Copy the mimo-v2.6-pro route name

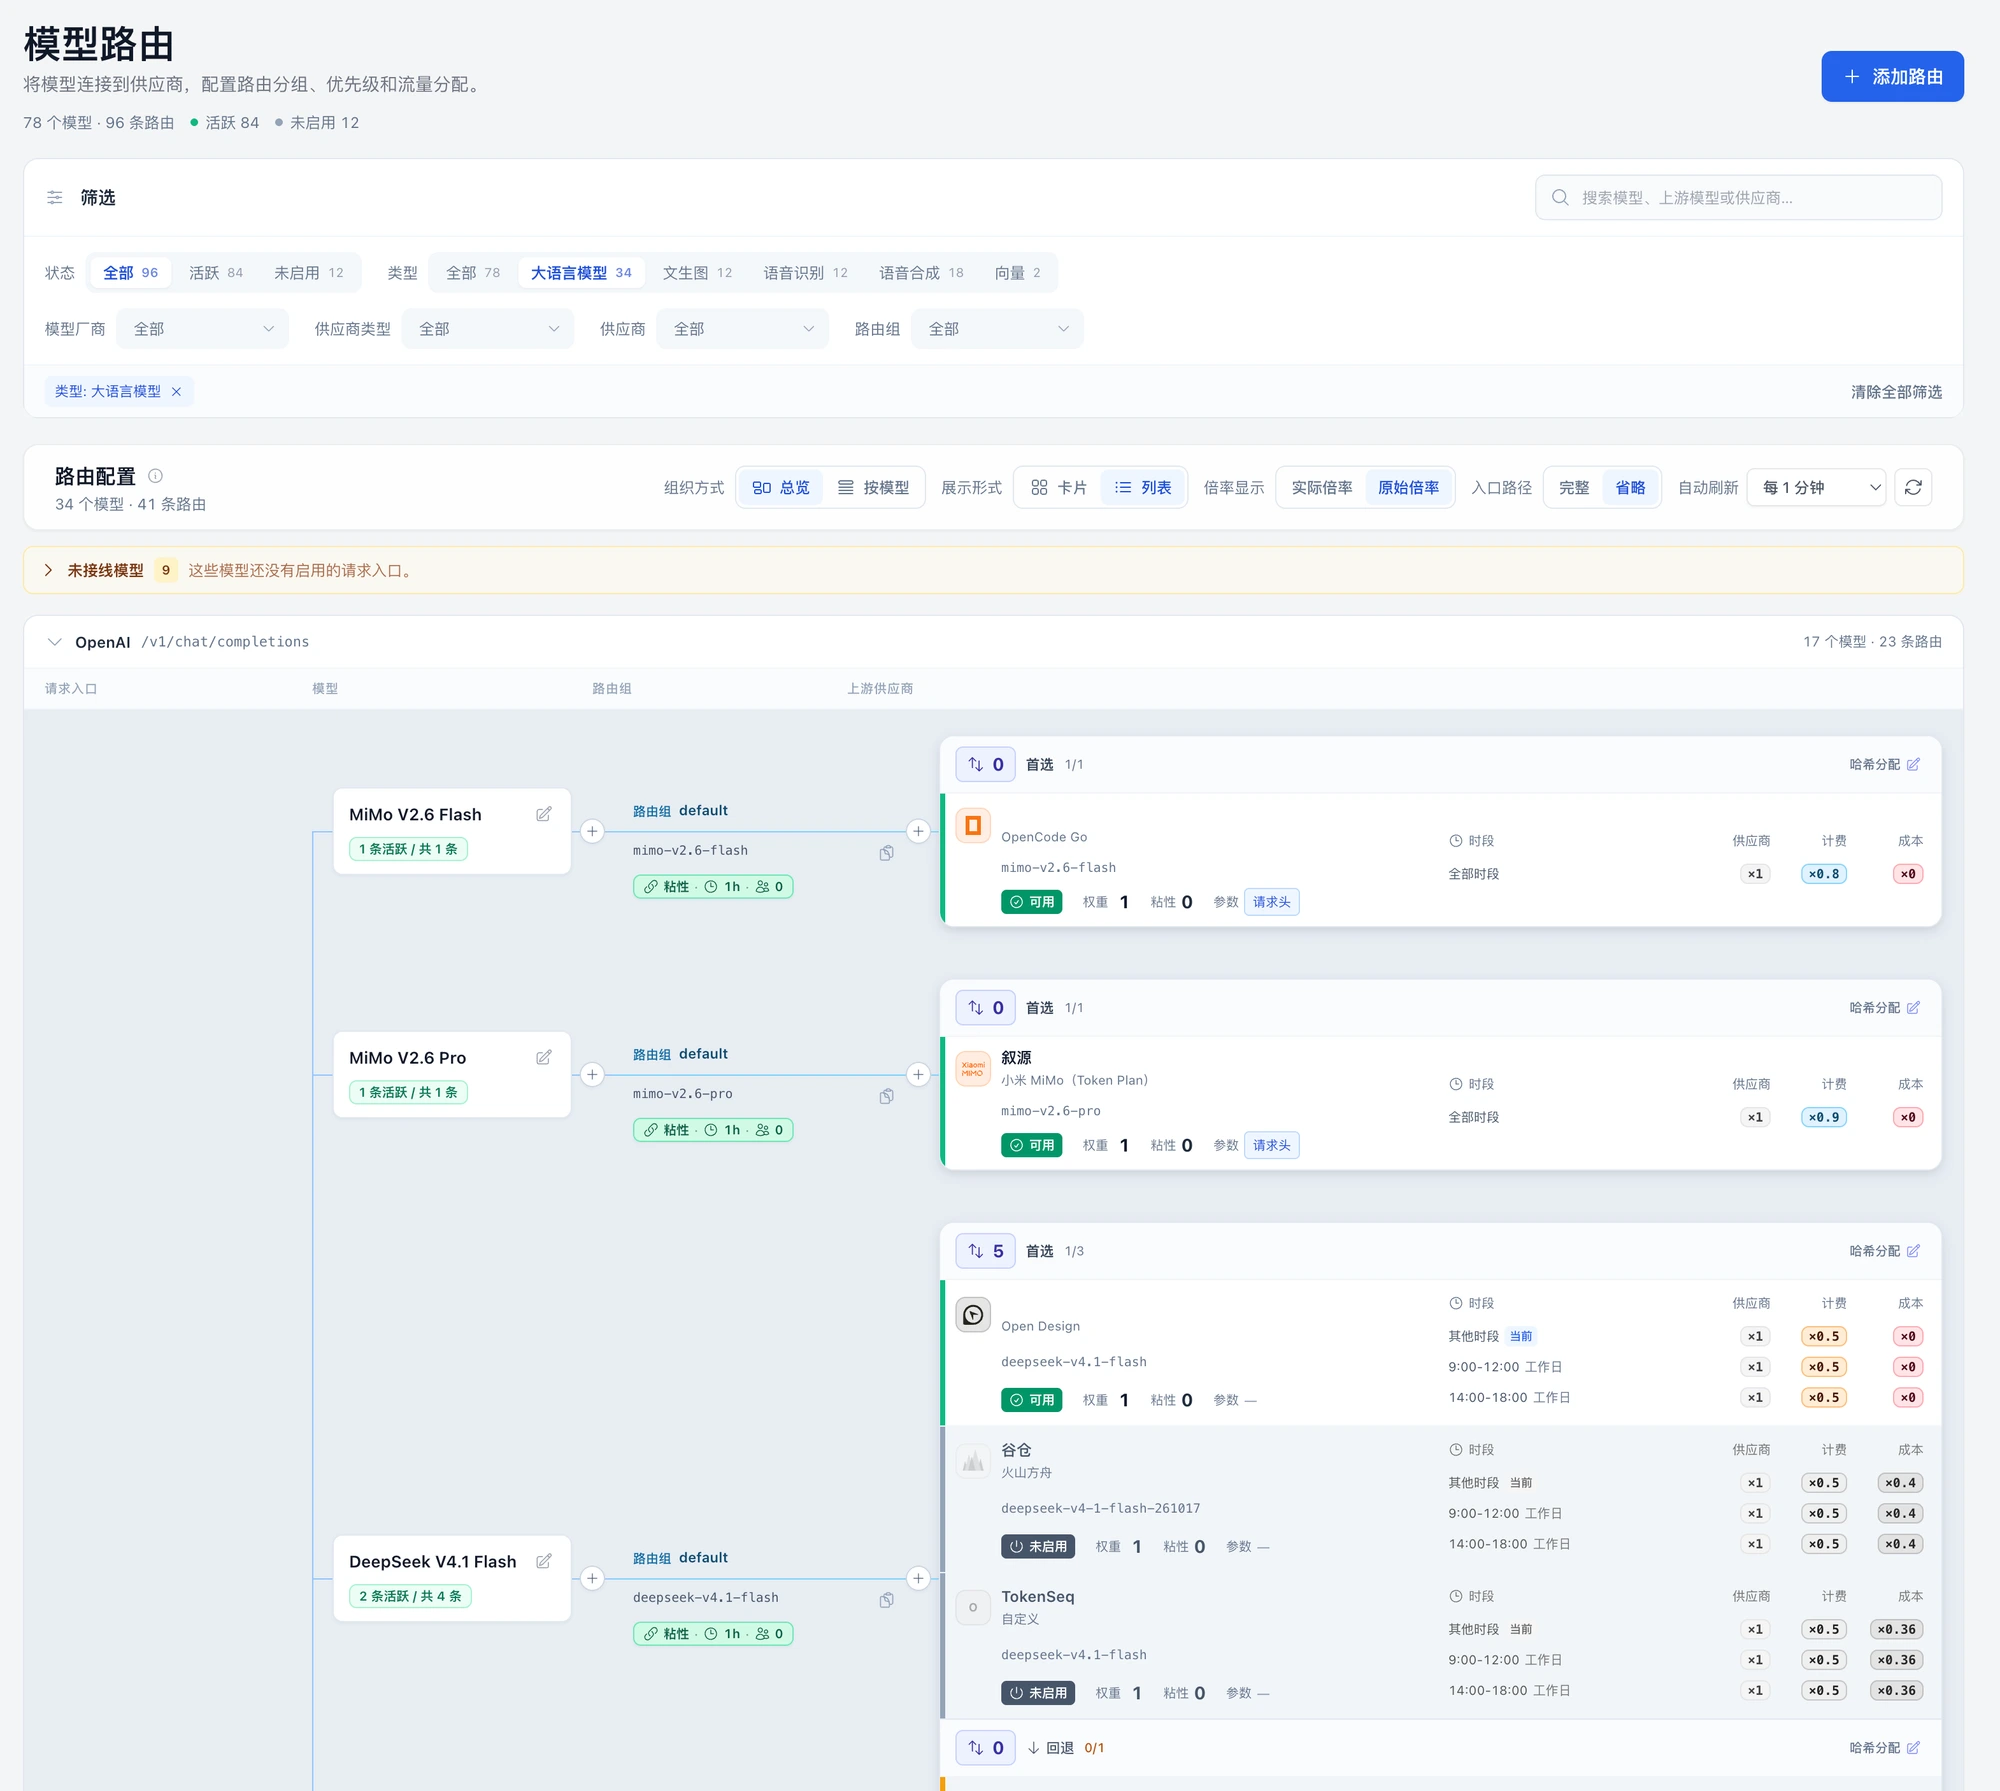pos(886,1096)
